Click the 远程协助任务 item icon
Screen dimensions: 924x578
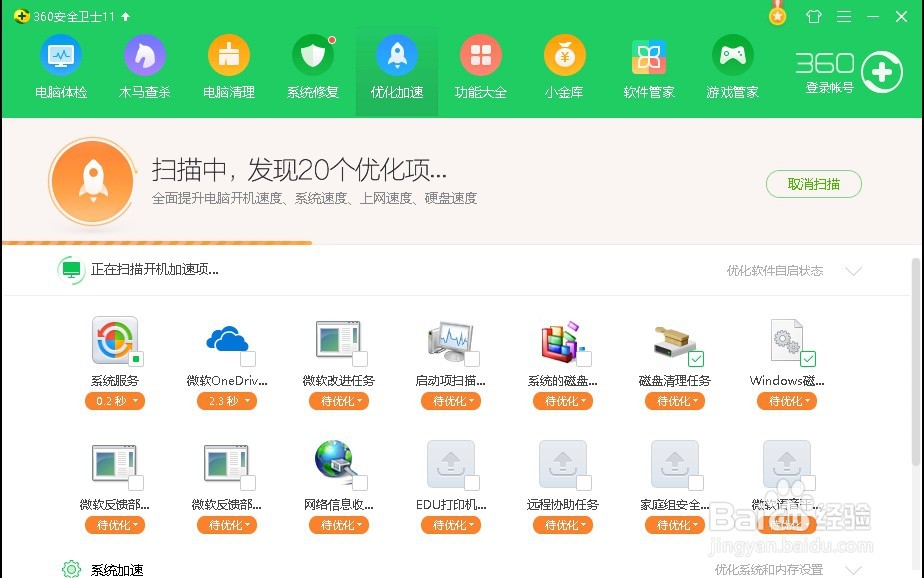pyautogui.click(x=563, y=464)
